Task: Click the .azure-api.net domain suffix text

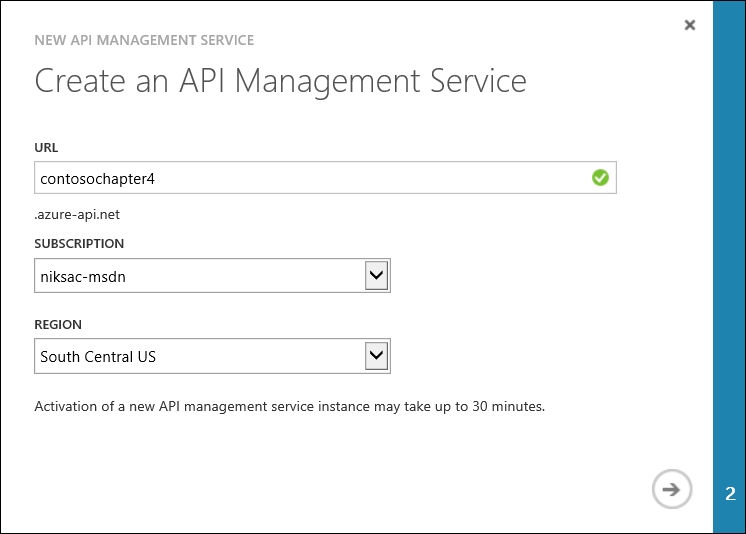Action: [x=77, y=215]
